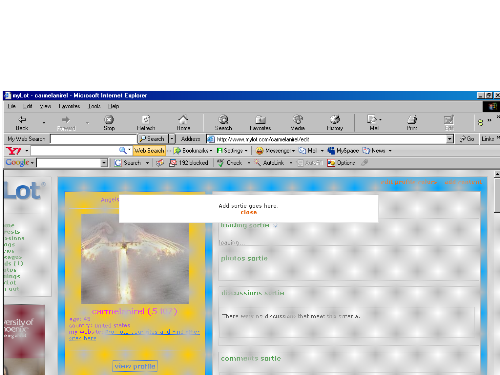Click the angel profile picture
Screen dimensions: 500x375
point(135,259)
